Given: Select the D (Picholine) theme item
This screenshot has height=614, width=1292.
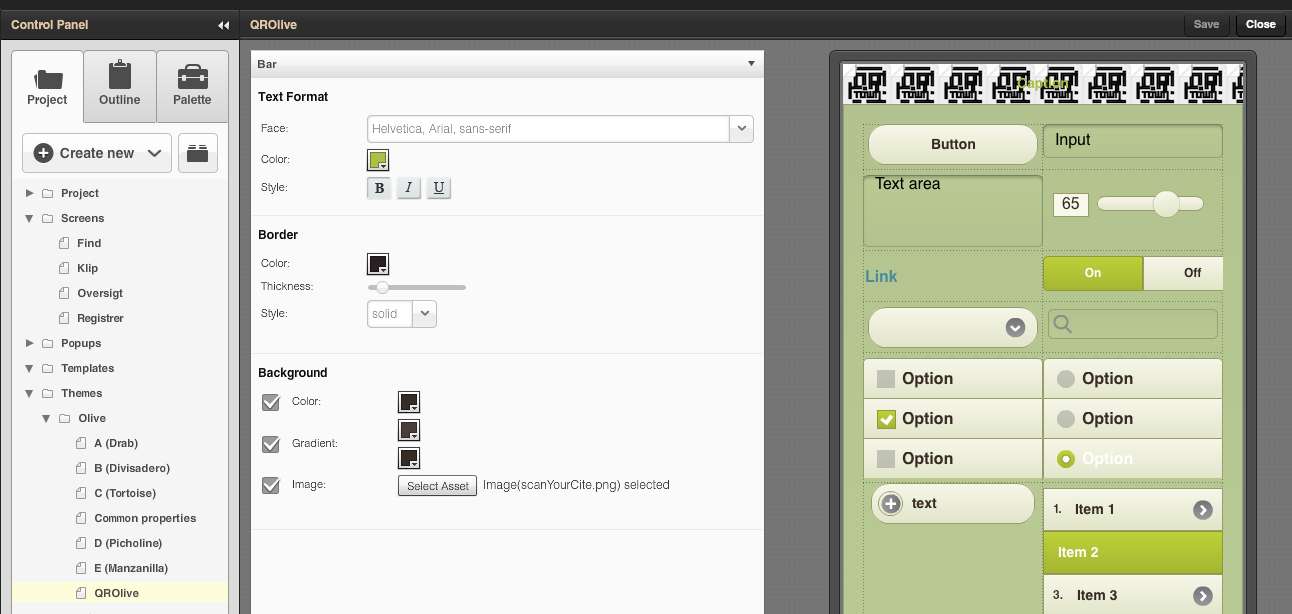Looking at the screenshot, I should click(x=128, y=543).
